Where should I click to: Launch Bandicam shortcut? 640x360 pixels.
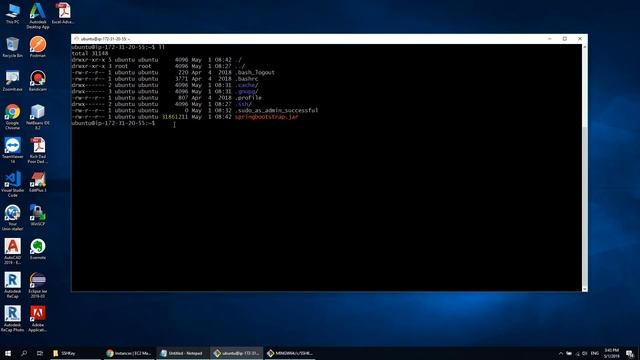38,81
